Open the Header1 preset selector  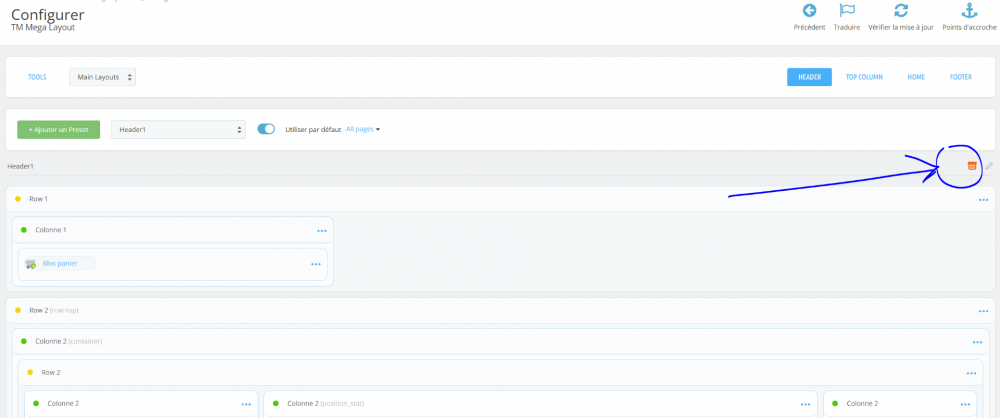coord(178,129)
